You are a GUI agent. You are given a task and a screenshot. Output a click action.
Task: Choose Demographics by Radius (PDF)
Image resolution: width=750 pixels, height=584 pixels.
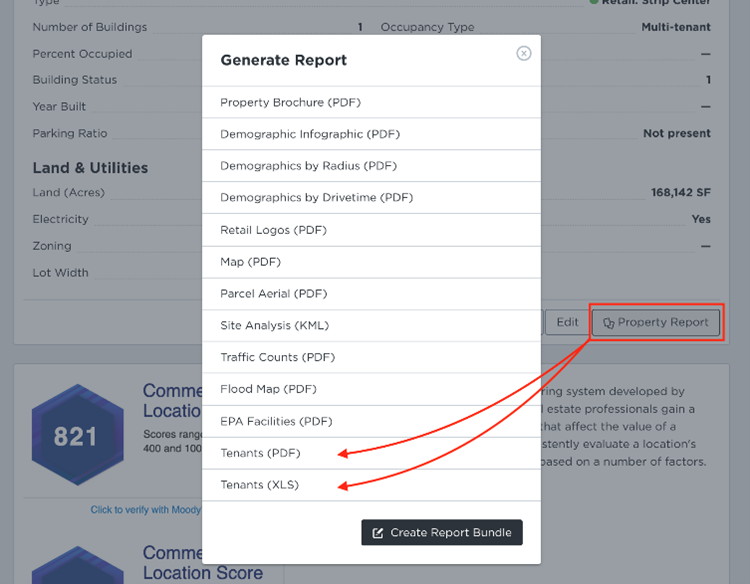point(371,166)
